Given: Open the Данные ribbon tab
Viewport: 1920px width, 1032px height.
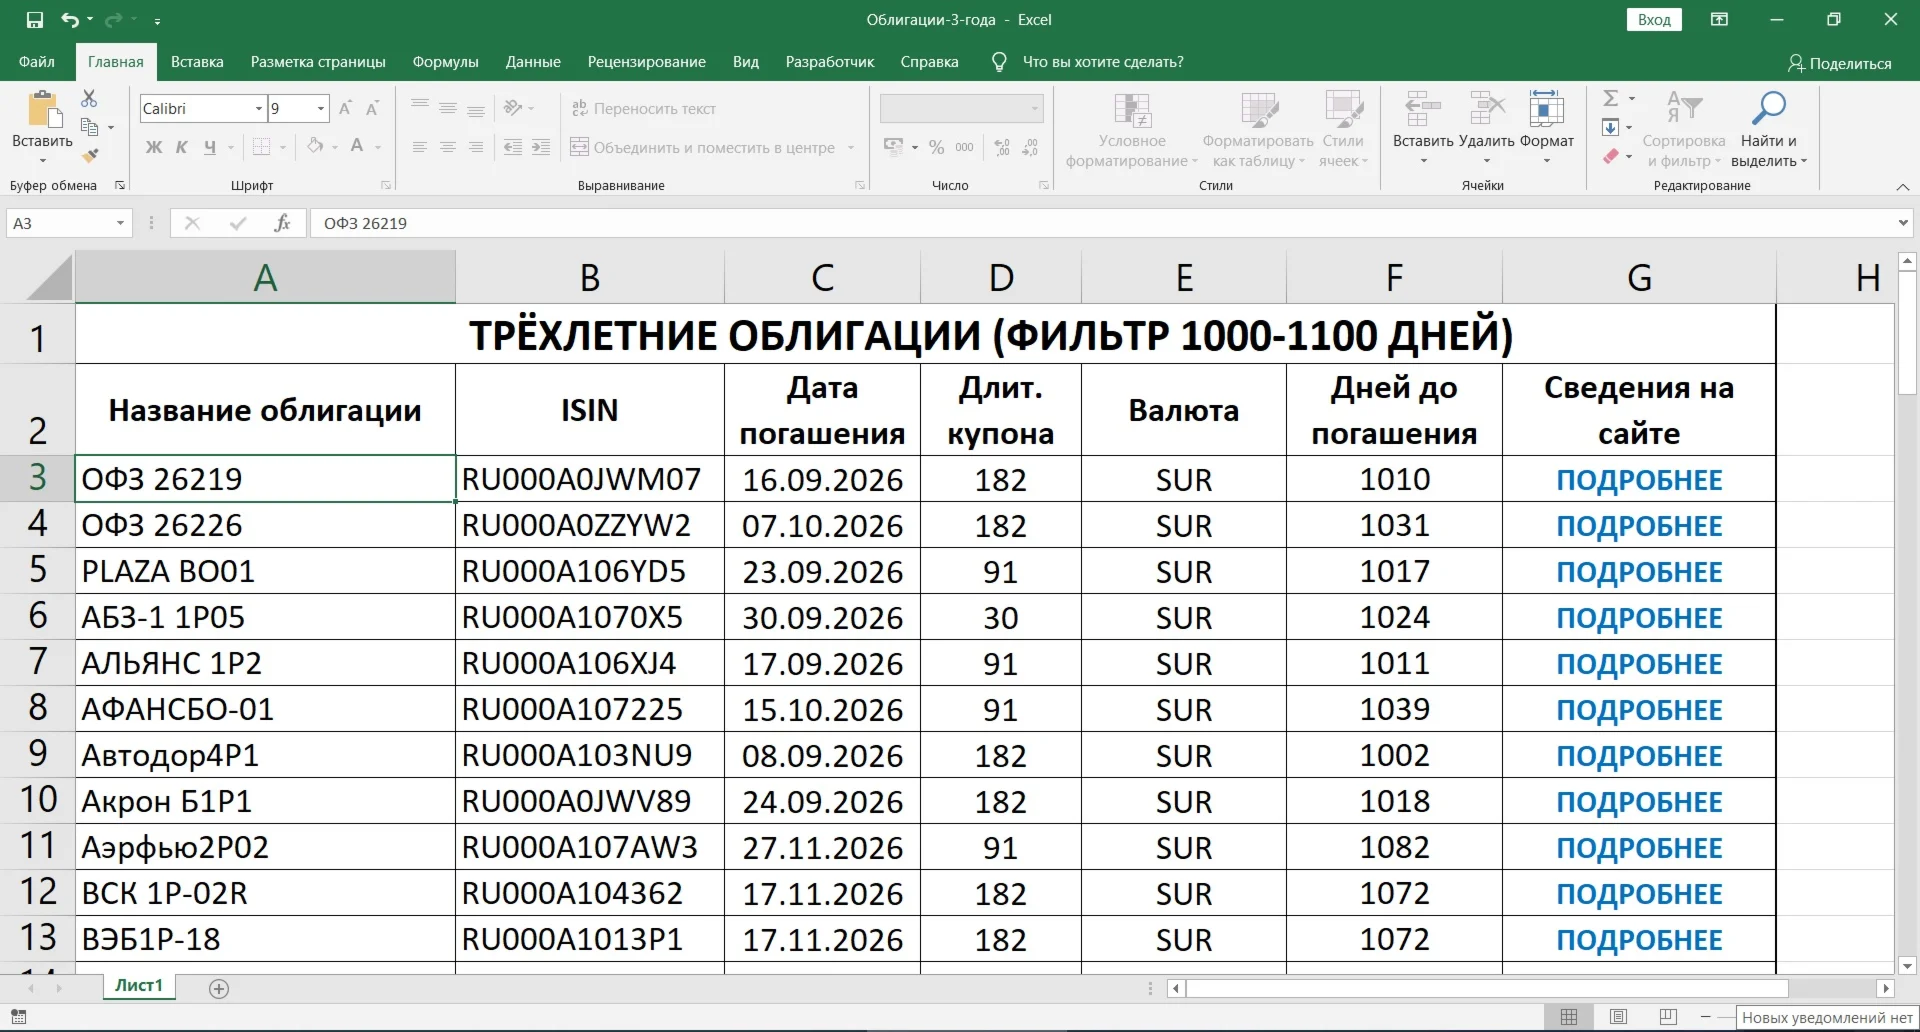Looking at the screenshot, I should pos(533,61).
